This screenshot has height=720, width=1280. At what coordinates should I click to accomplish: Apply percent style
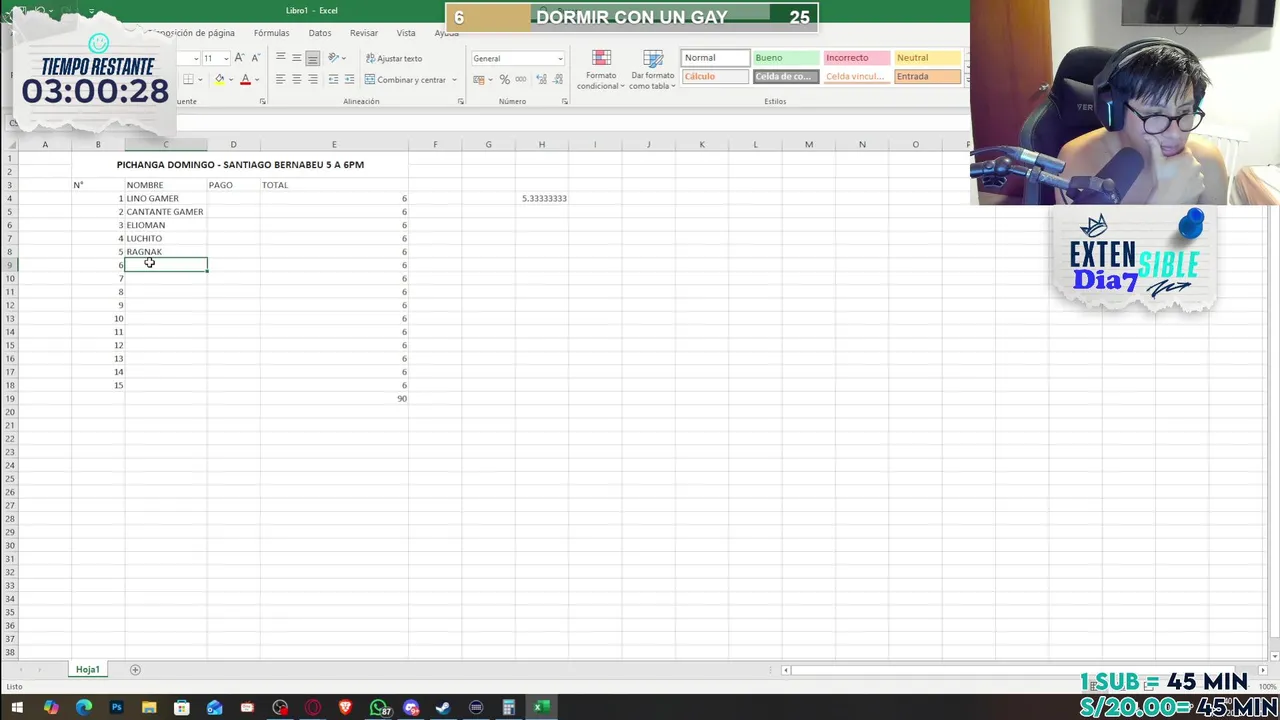point(505,80)
